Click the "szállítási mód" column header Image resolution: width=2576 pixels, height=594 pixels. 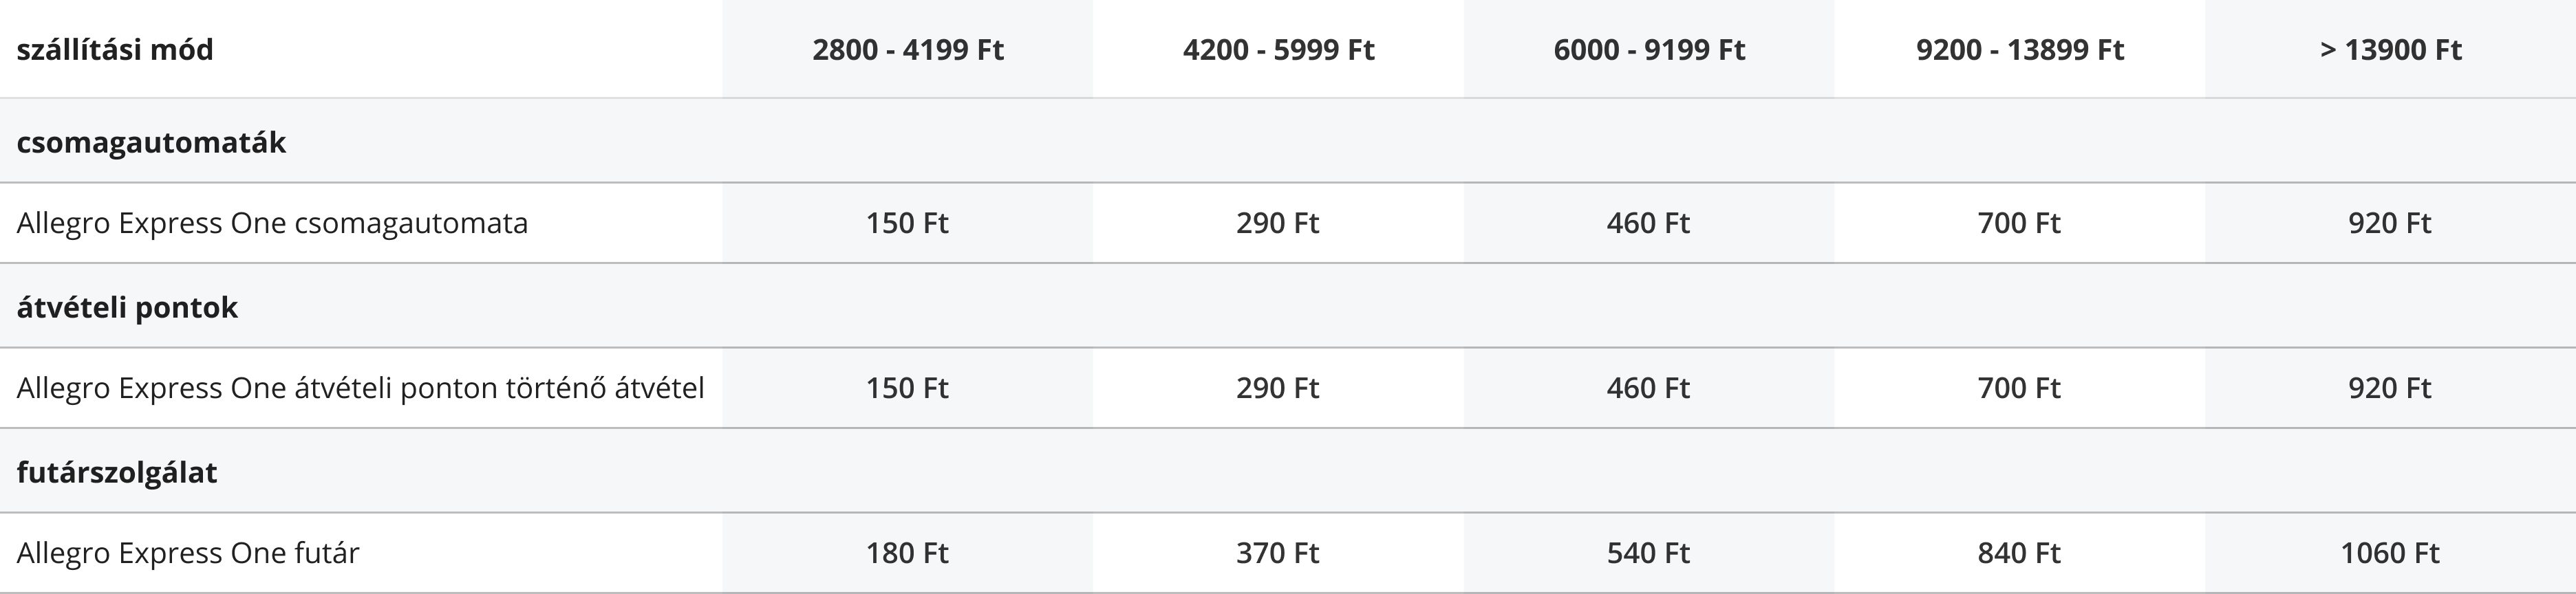(x=115, y=49)
